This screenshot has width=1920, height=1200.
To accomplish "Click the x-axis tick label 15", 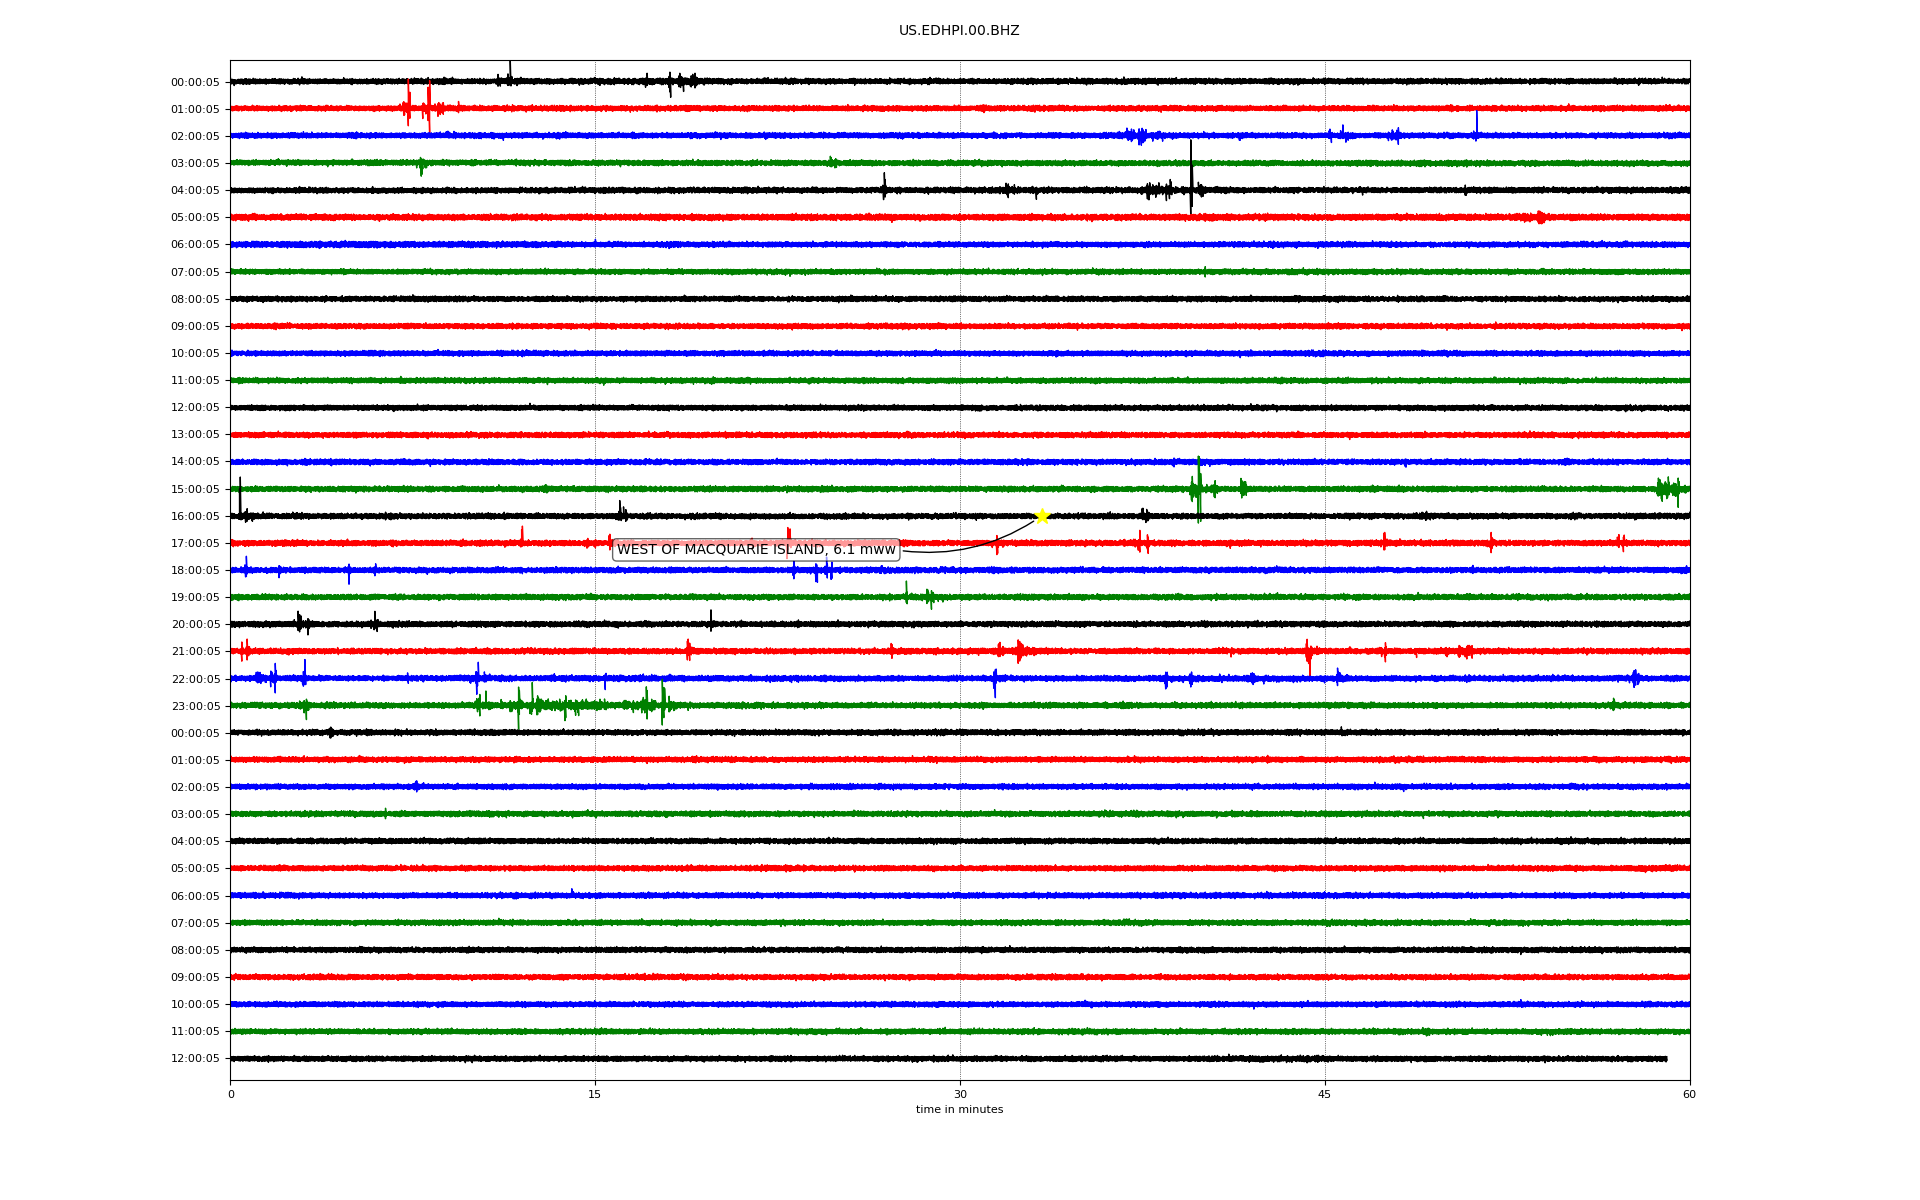I will point(595,1095).
